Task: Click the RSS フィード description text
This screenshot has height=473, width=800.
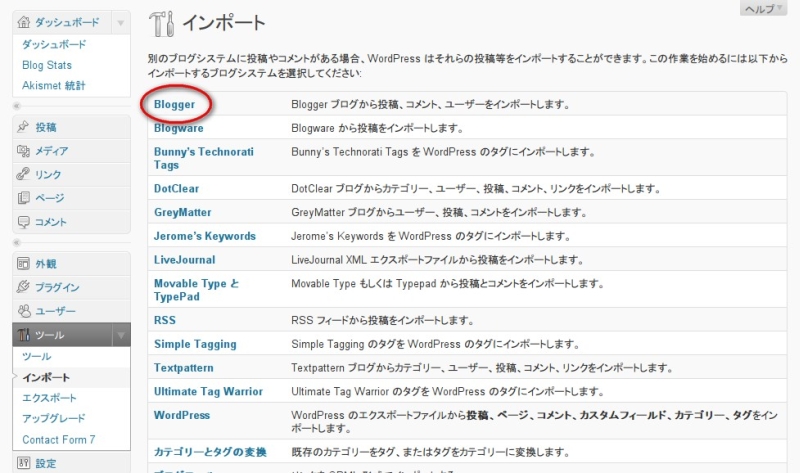Action: click(x=383, y=320)
